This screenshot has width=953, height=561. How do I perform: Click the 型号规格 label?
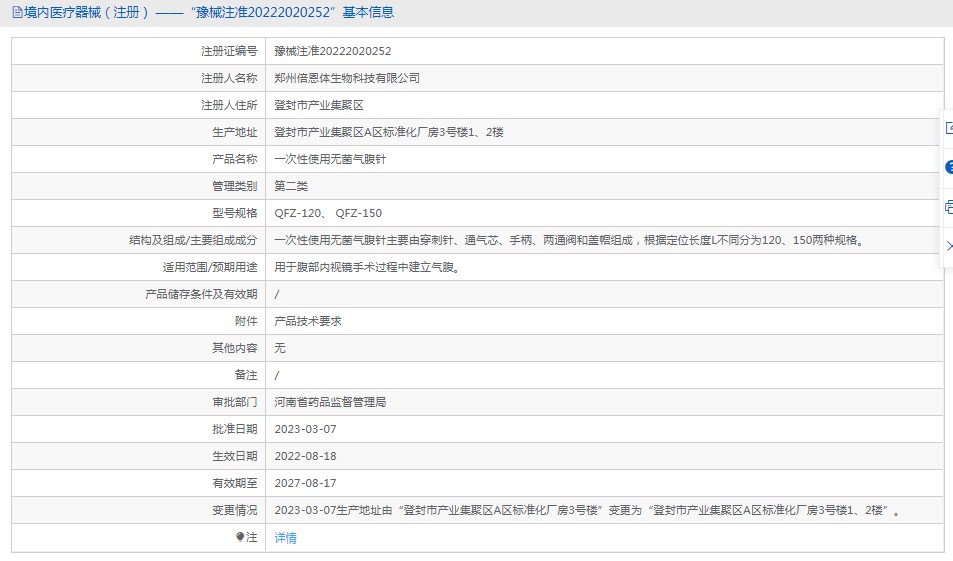(235, 213)
